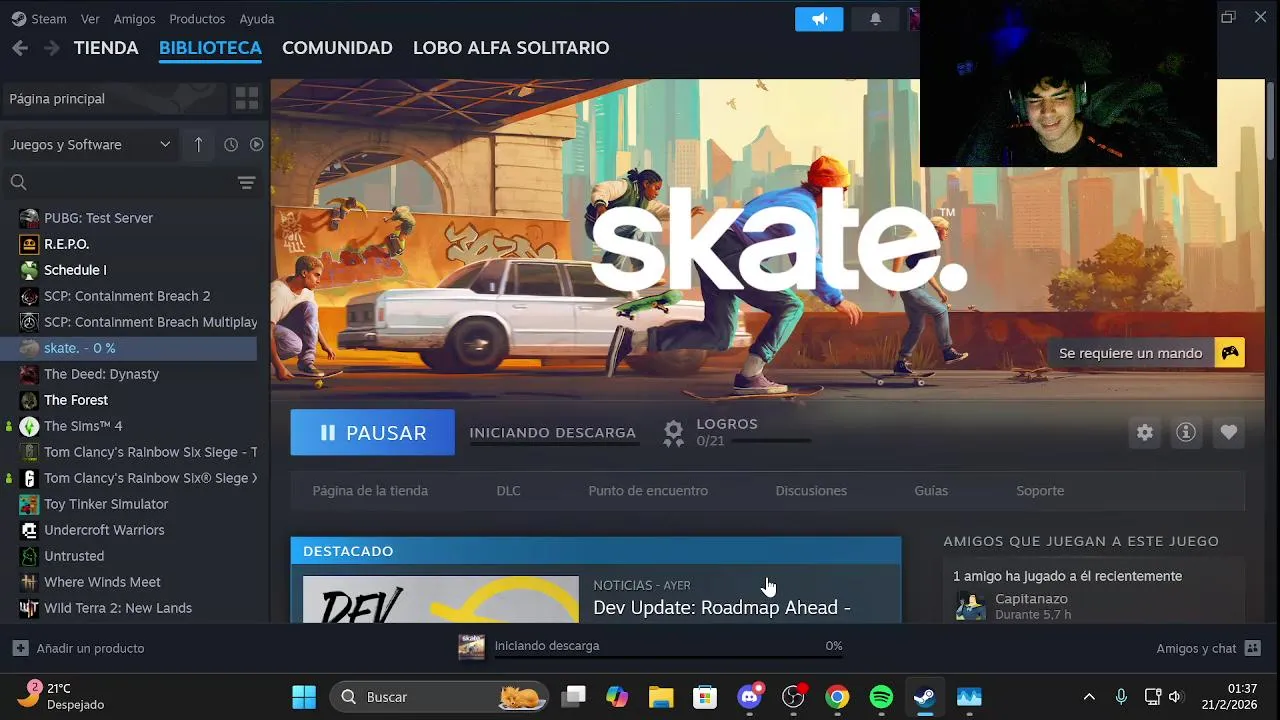Click the controller required gamepad icon

pos(1230,353)
